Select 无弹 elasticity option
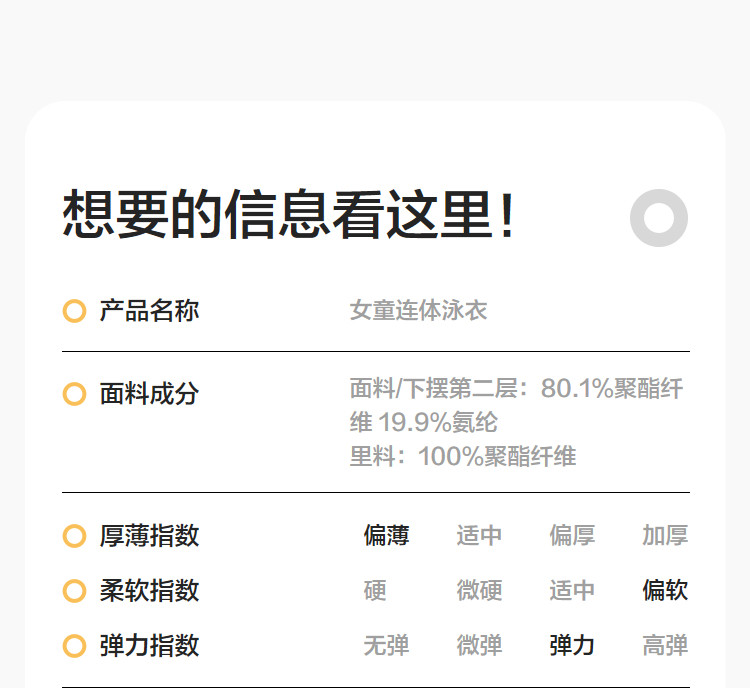Screen dimensions: 750x688 (386, 646)
